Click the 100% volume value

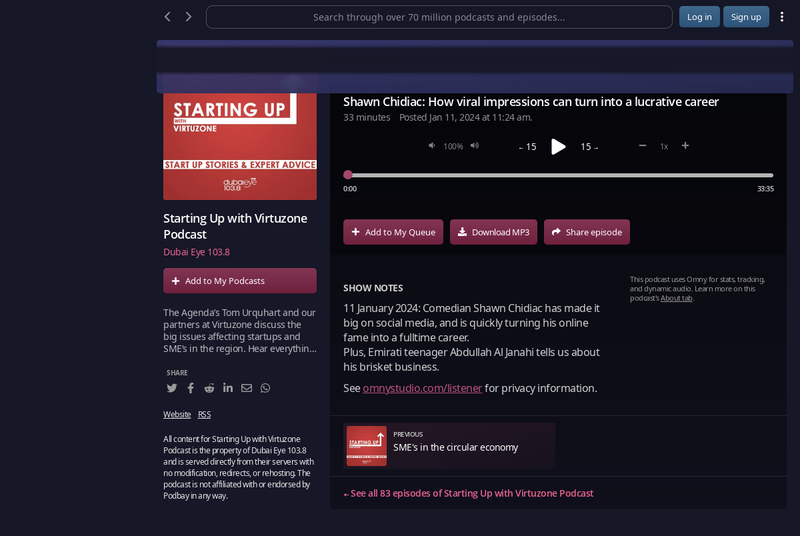coord(453,146)
